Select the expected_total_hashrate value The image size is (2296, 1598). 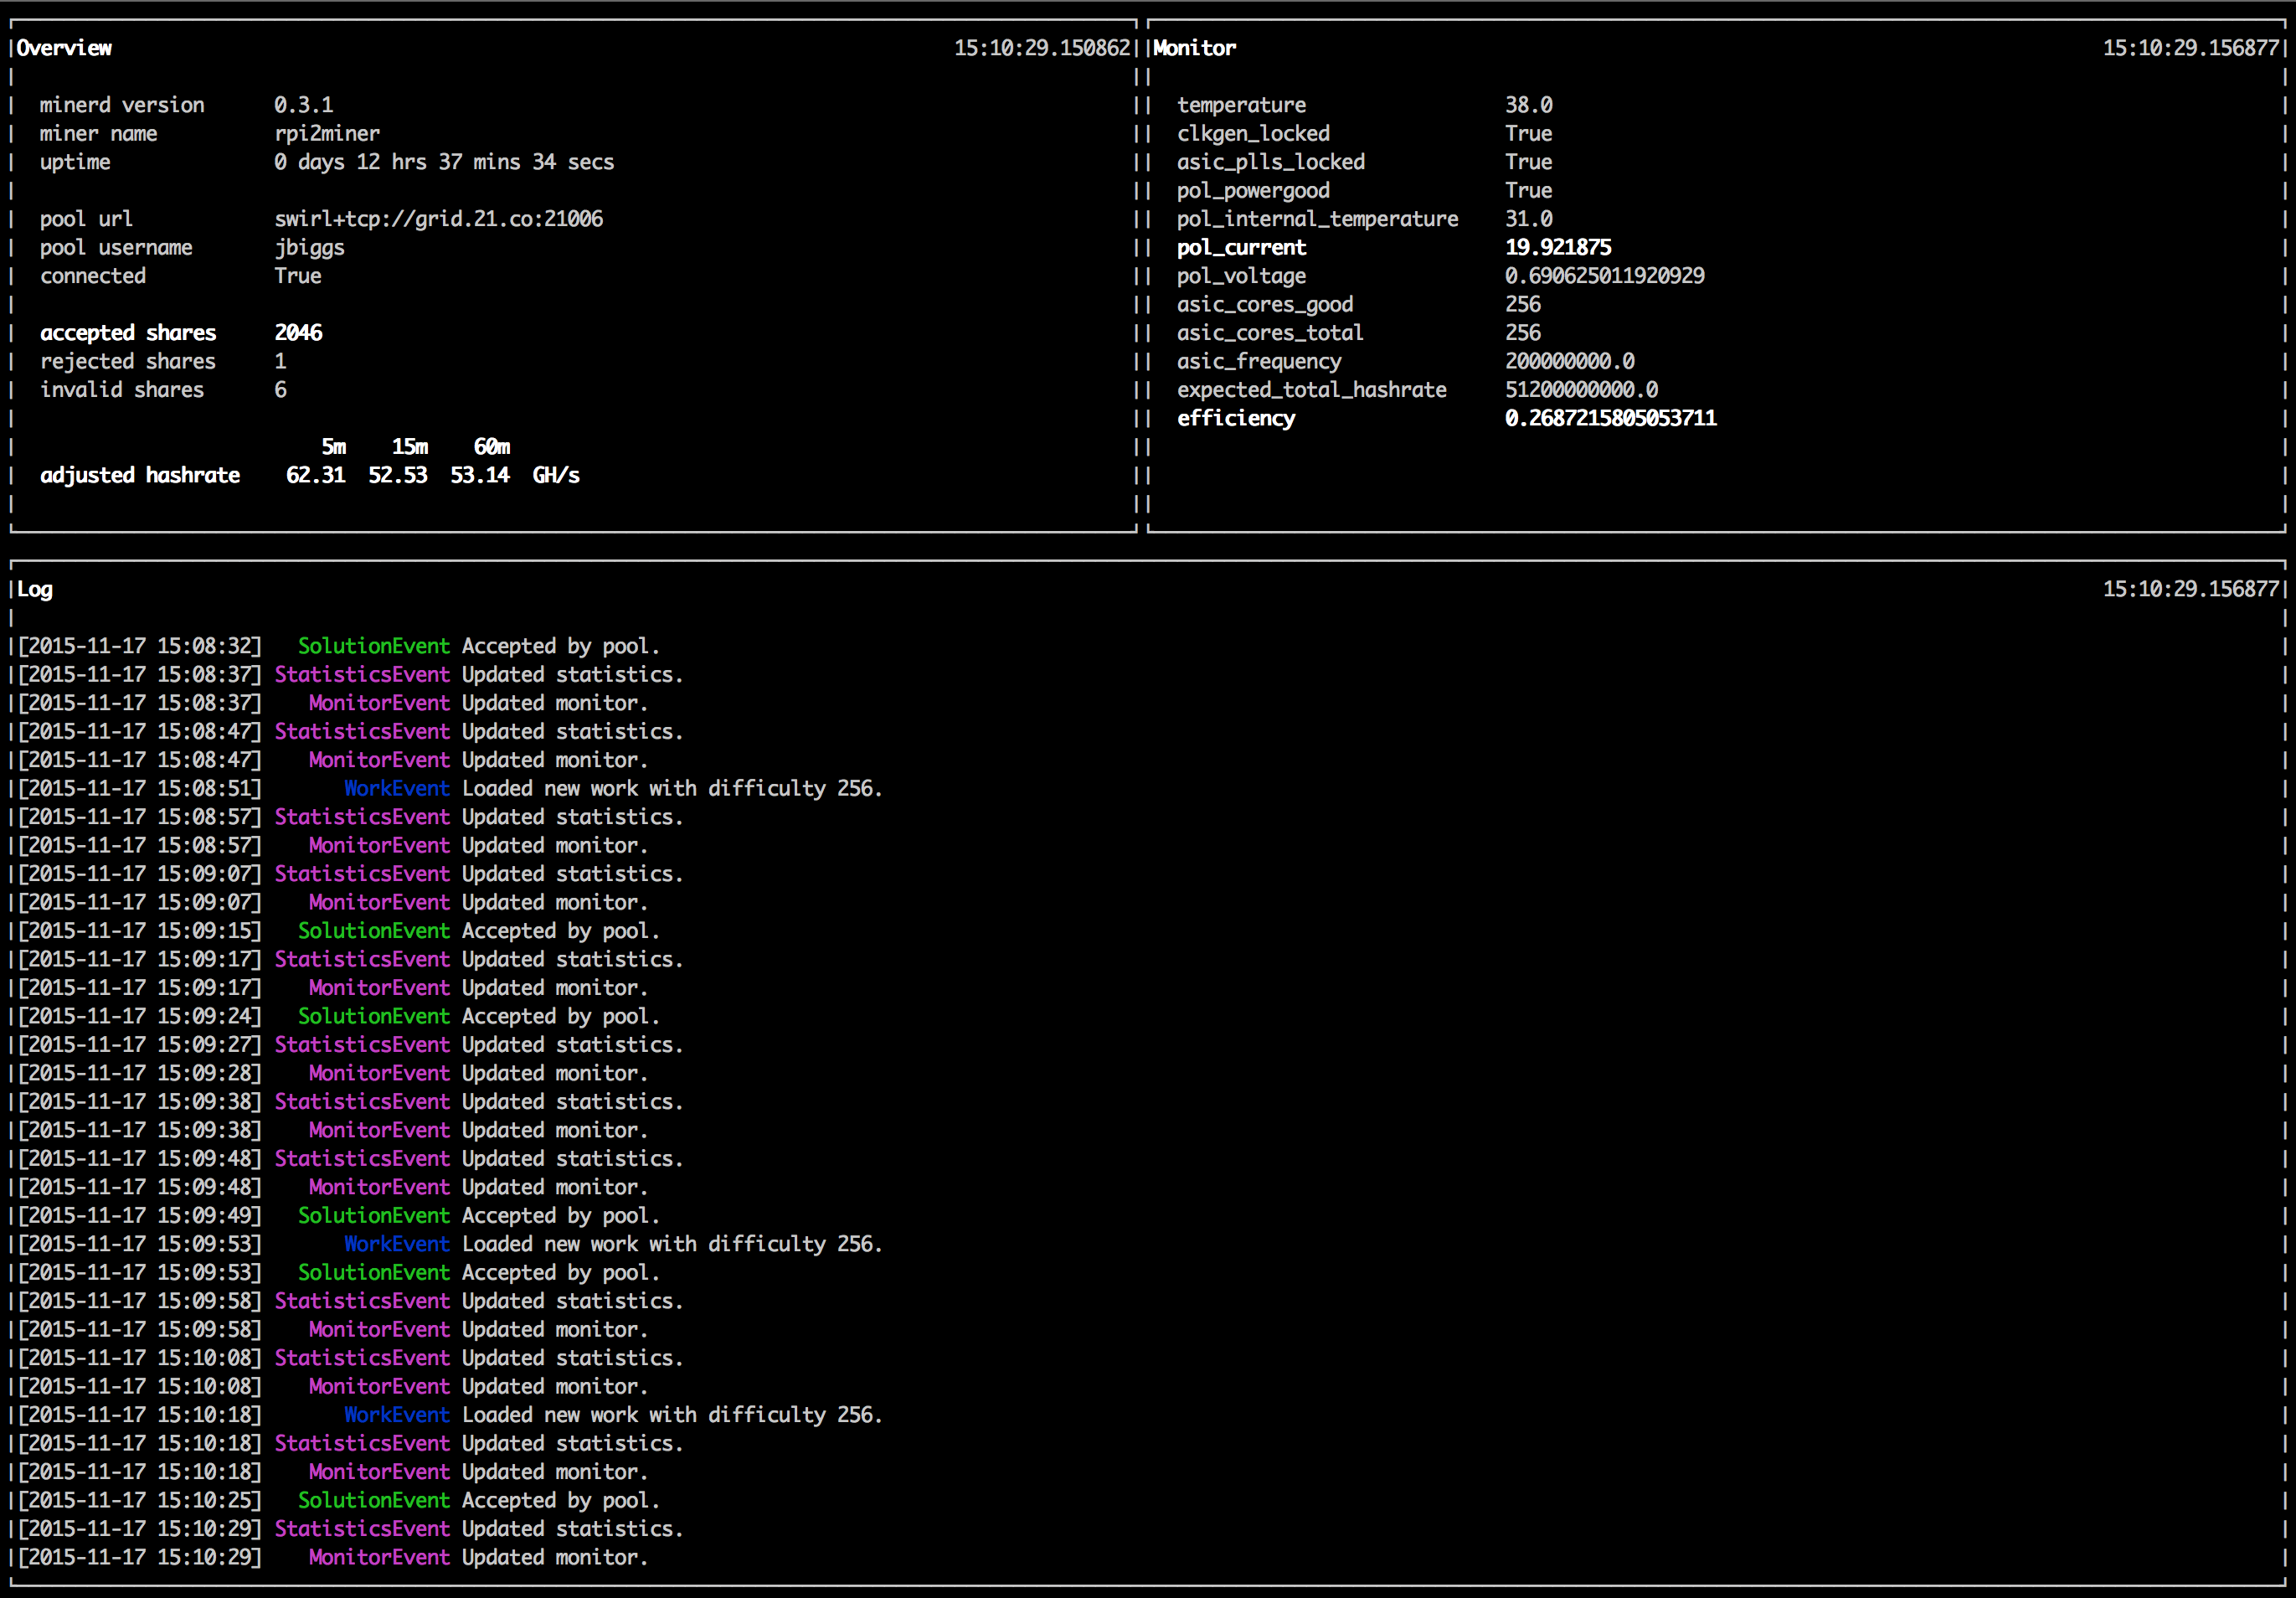pyautogui.click(x=1580, y=390)
